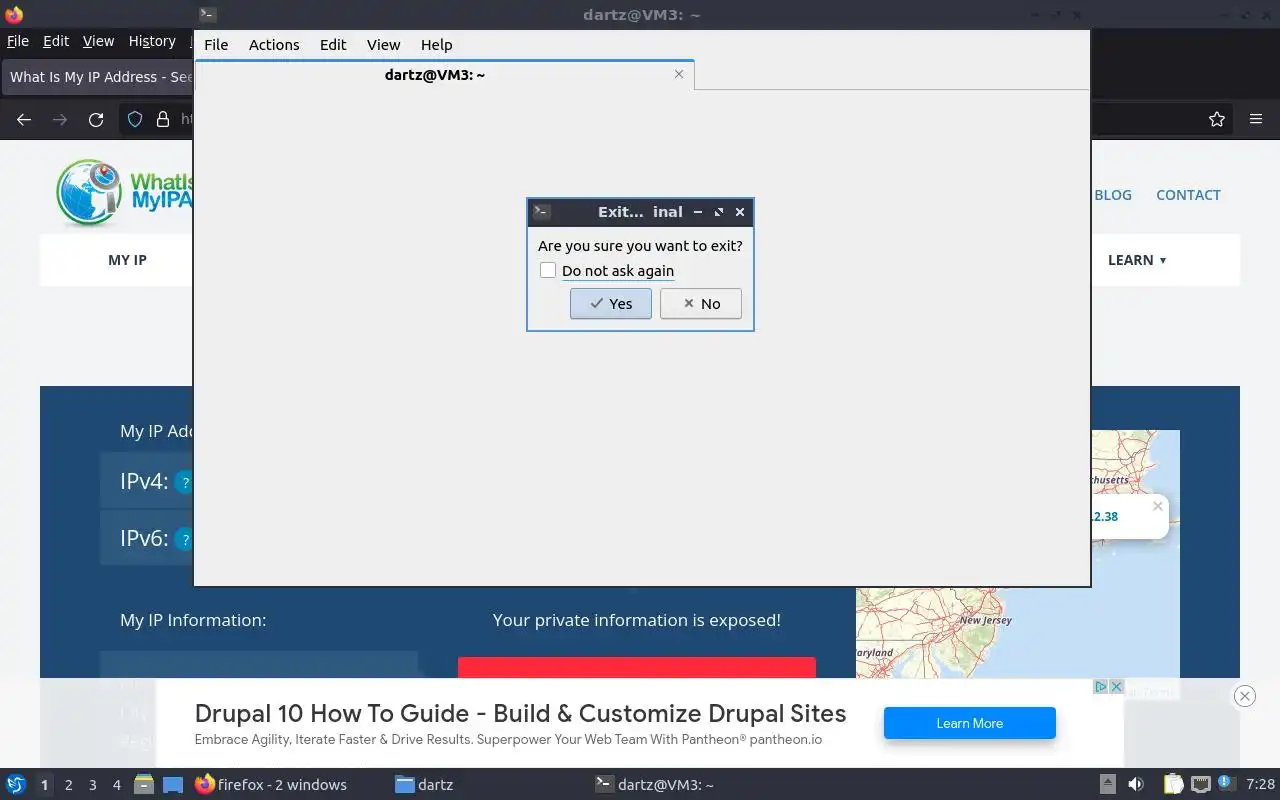1280x800 pixels.
Task: Open the terminal Actions menu
Action: [274, 45]
